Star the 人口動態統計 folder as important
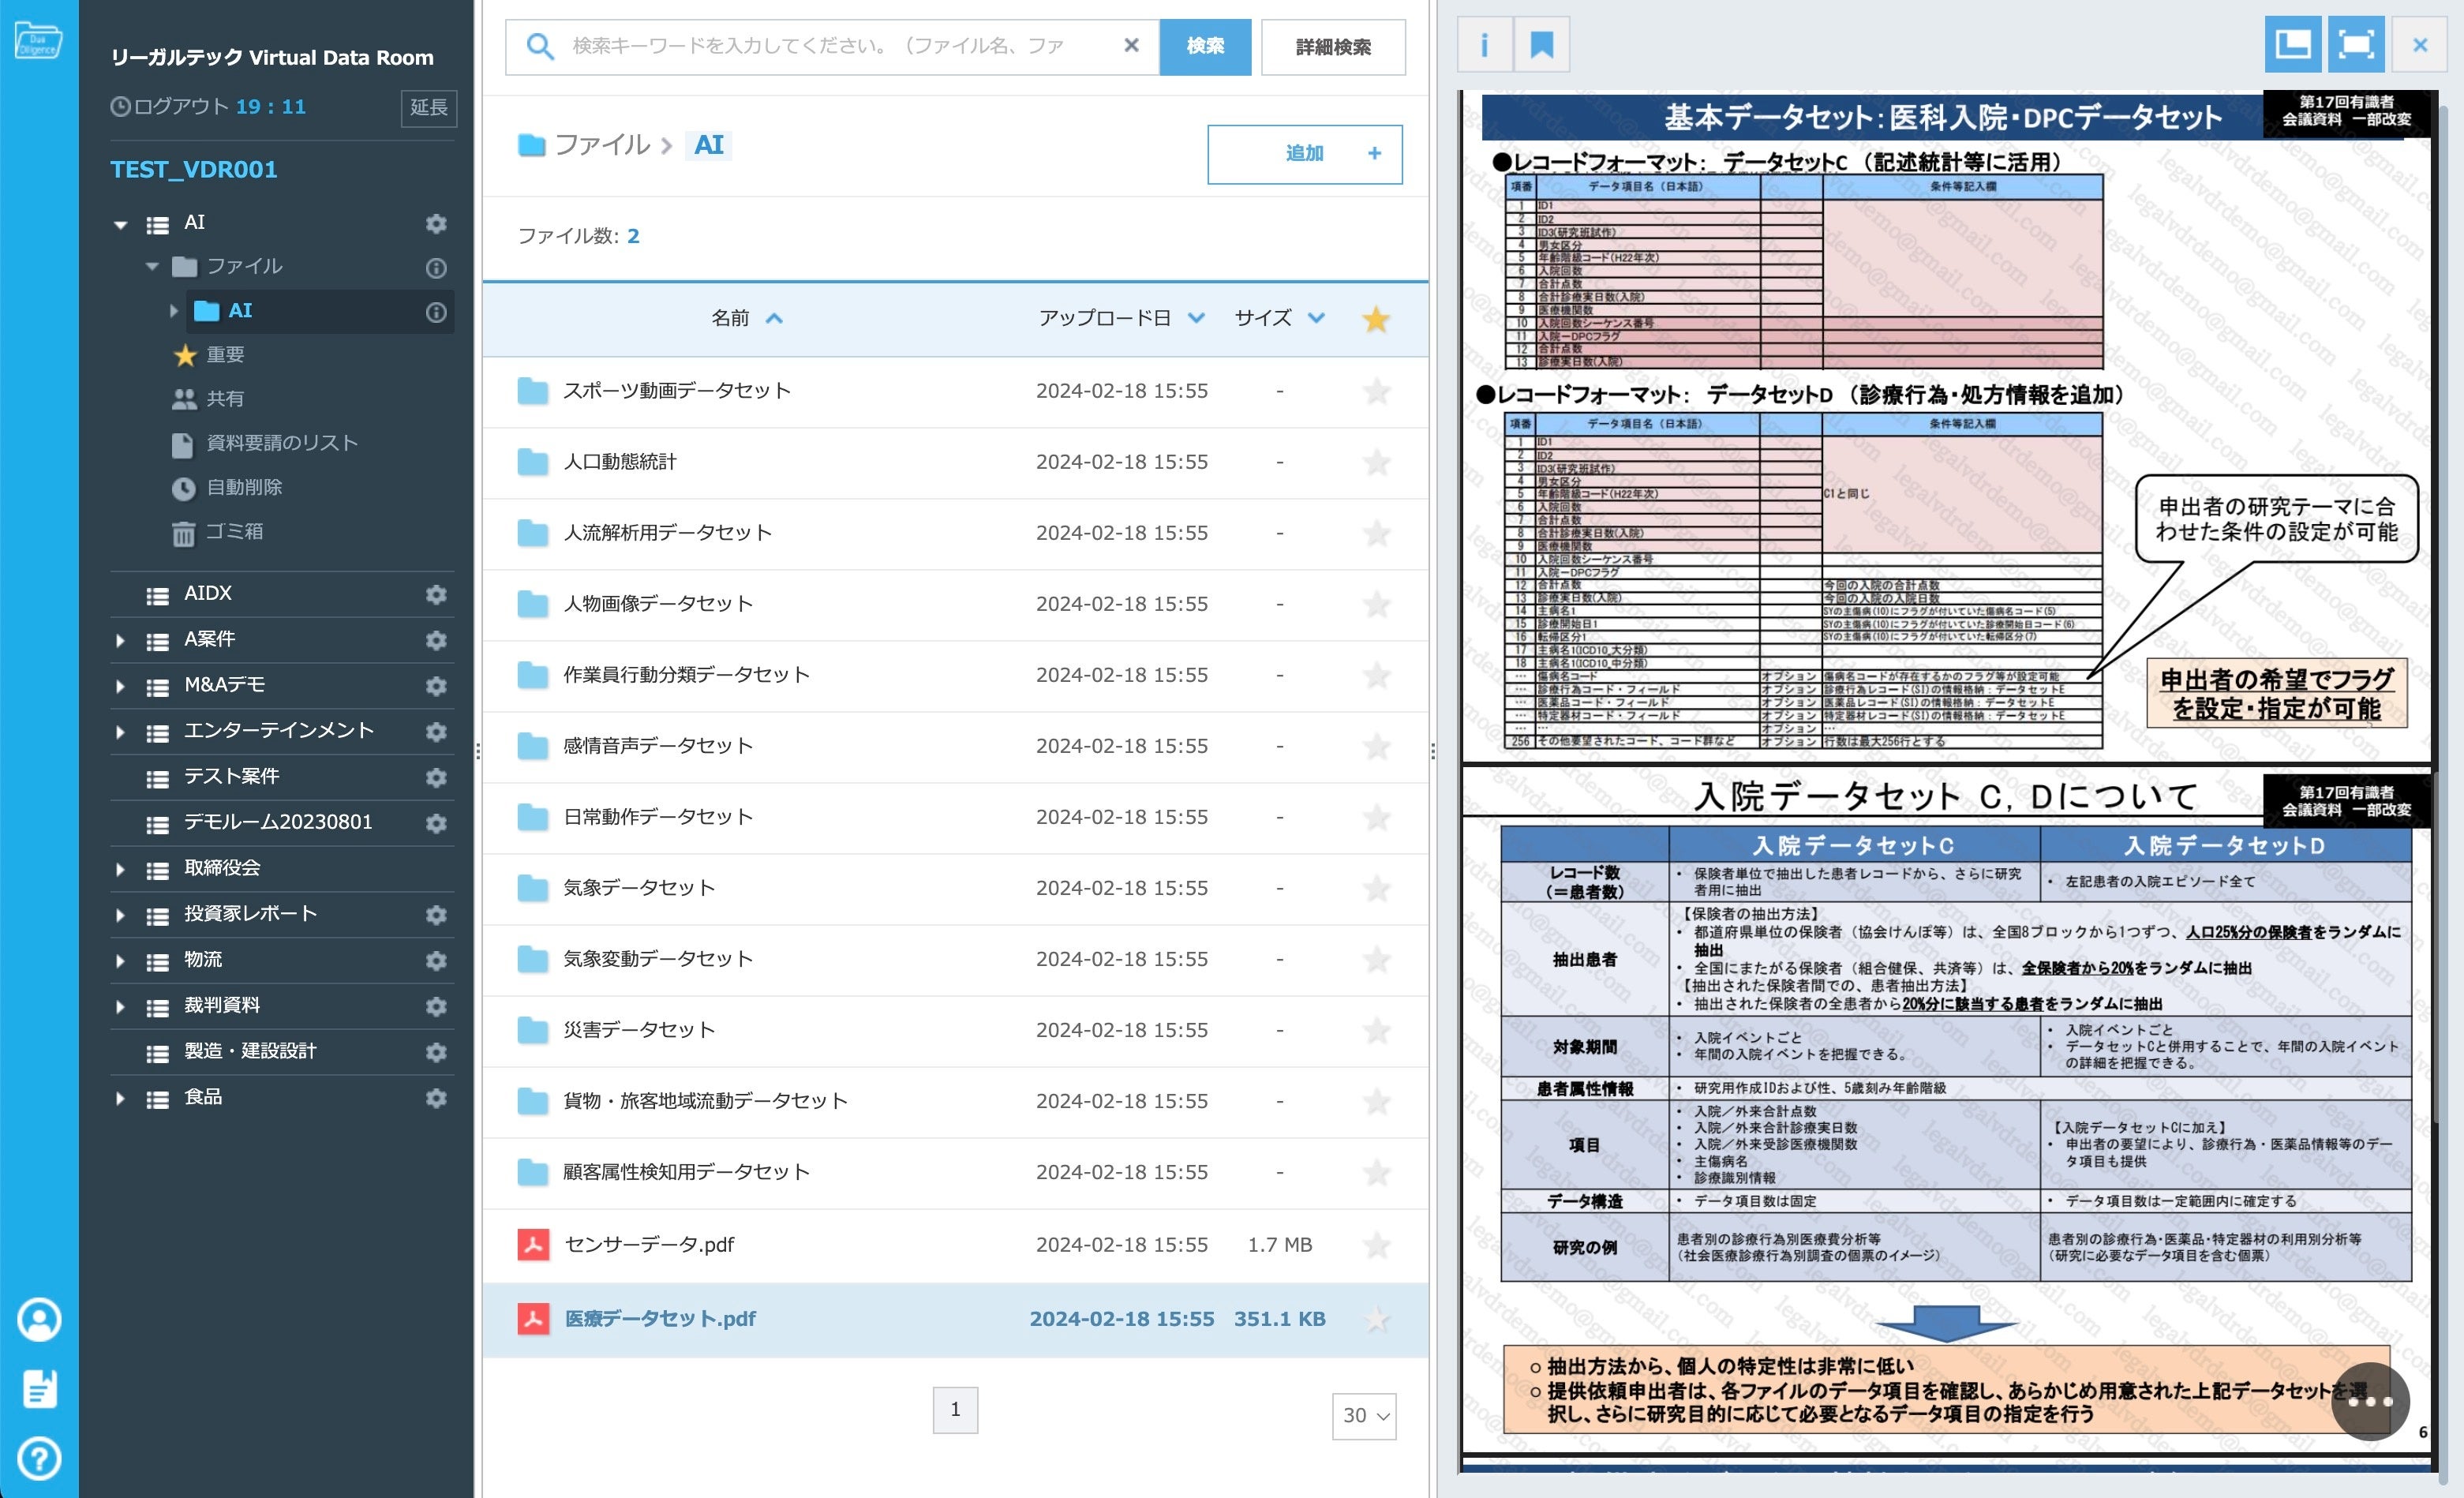Image resolution: width=2464 pixels, height=1498 pixels. tap(1376, 462)
